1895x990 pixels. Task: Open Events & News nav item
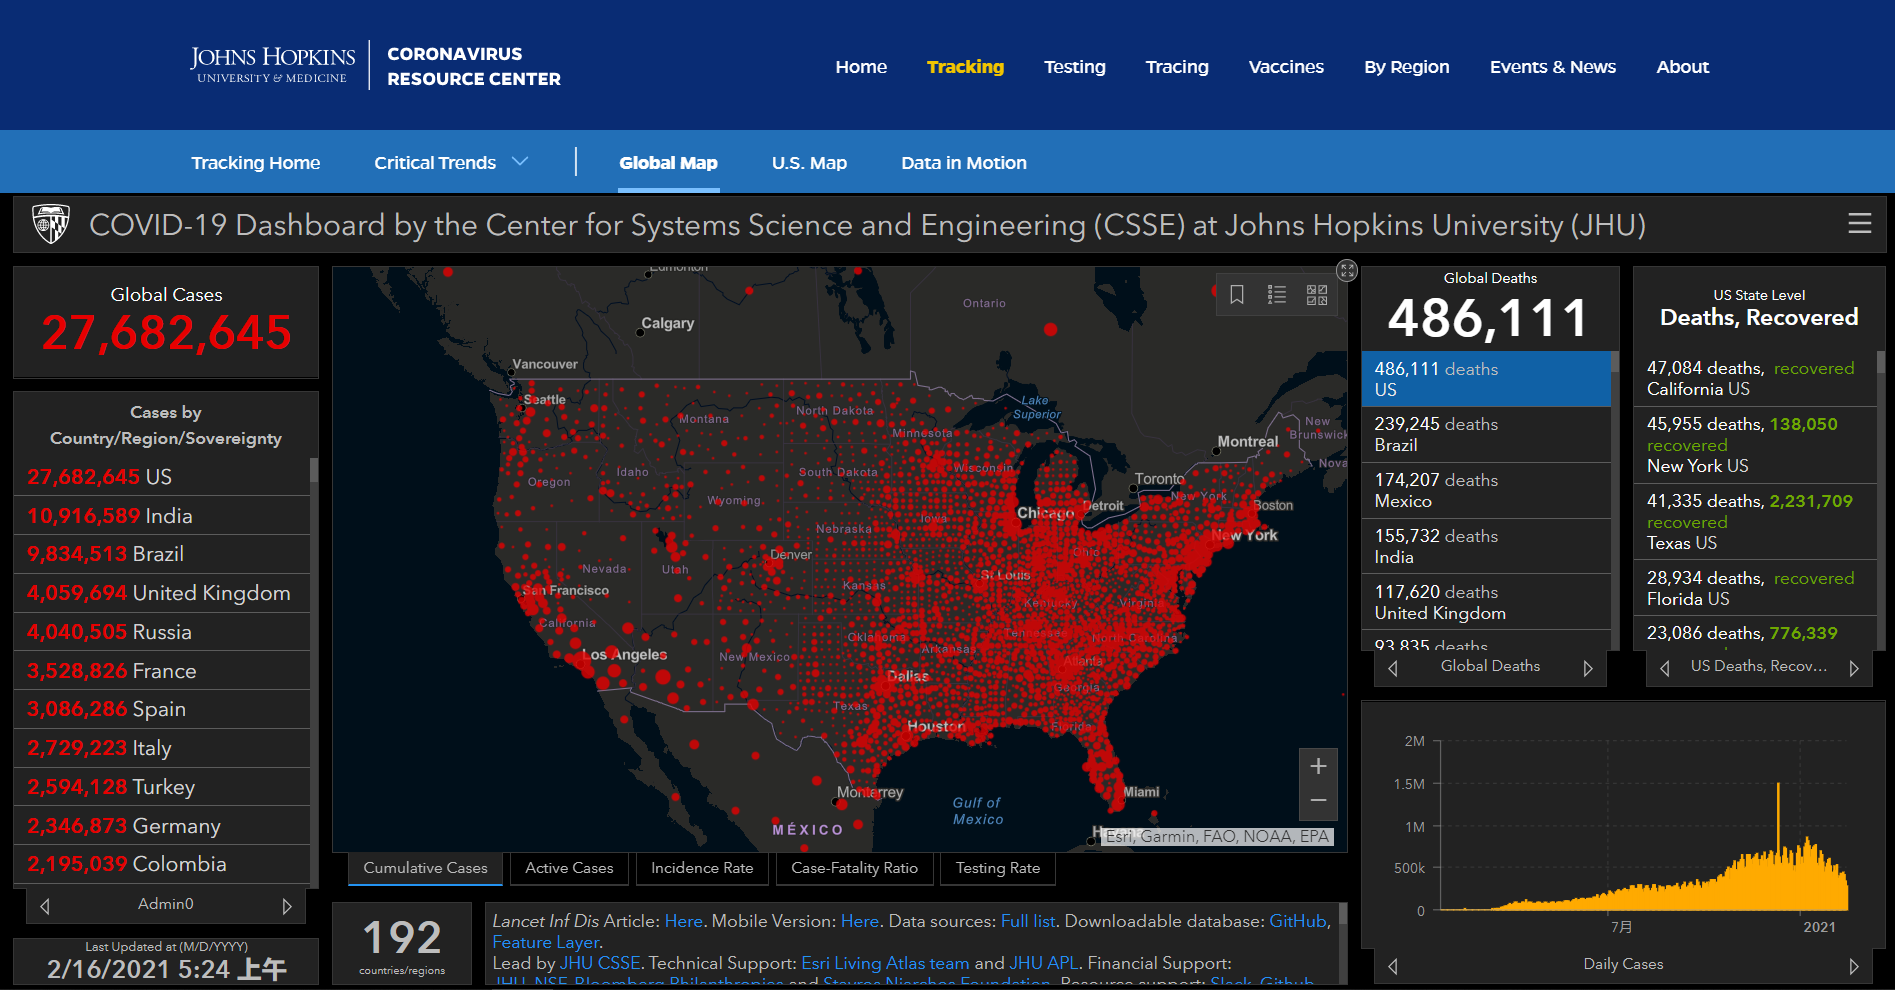pyautogui.click(x=1553, y=67)
